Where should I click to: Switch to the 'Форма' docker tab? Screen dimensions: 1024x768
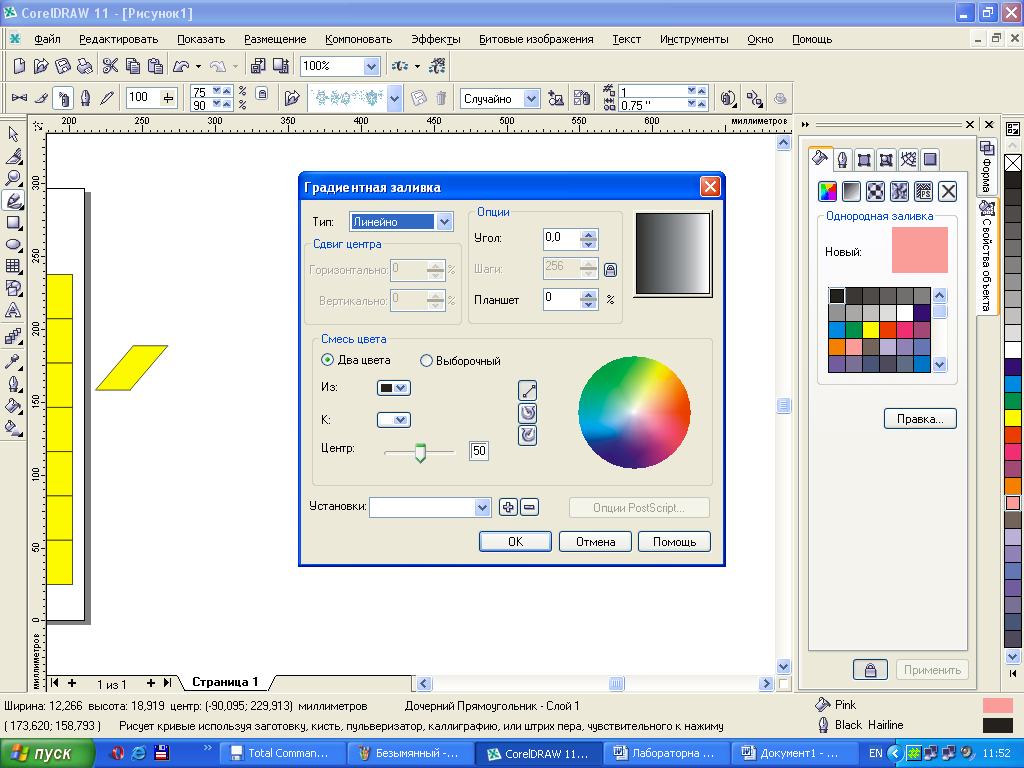pyautogui.click(x=987, y=167)
